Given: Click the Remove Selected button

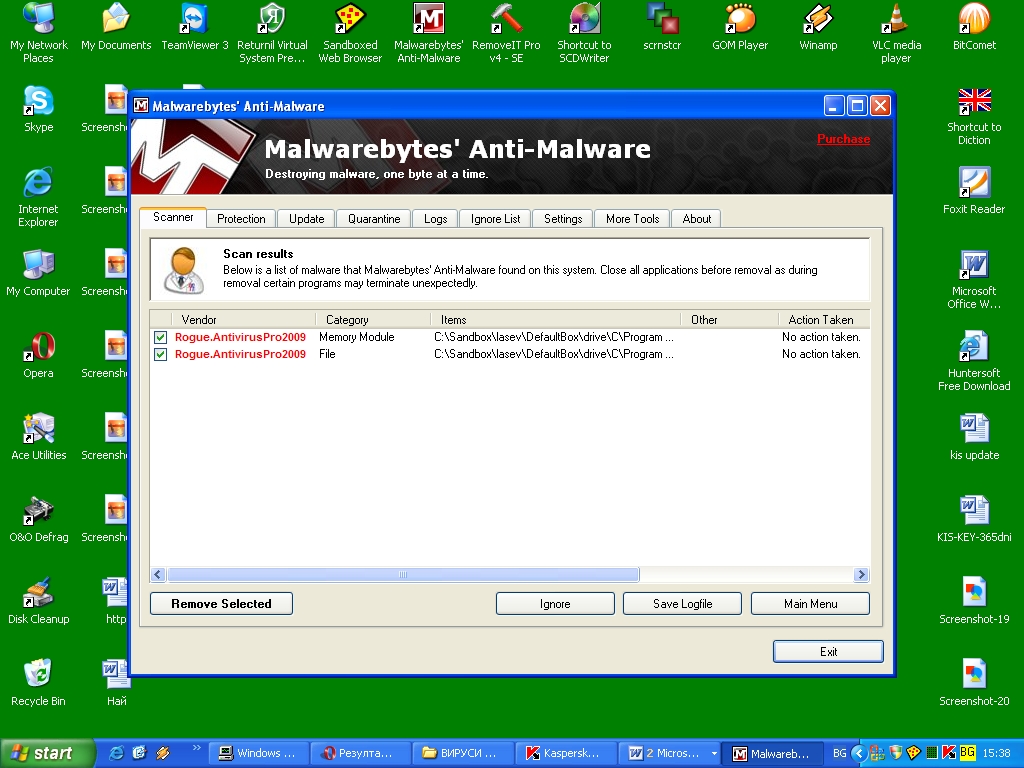Looking at the screenshot, I should point(221,603).
